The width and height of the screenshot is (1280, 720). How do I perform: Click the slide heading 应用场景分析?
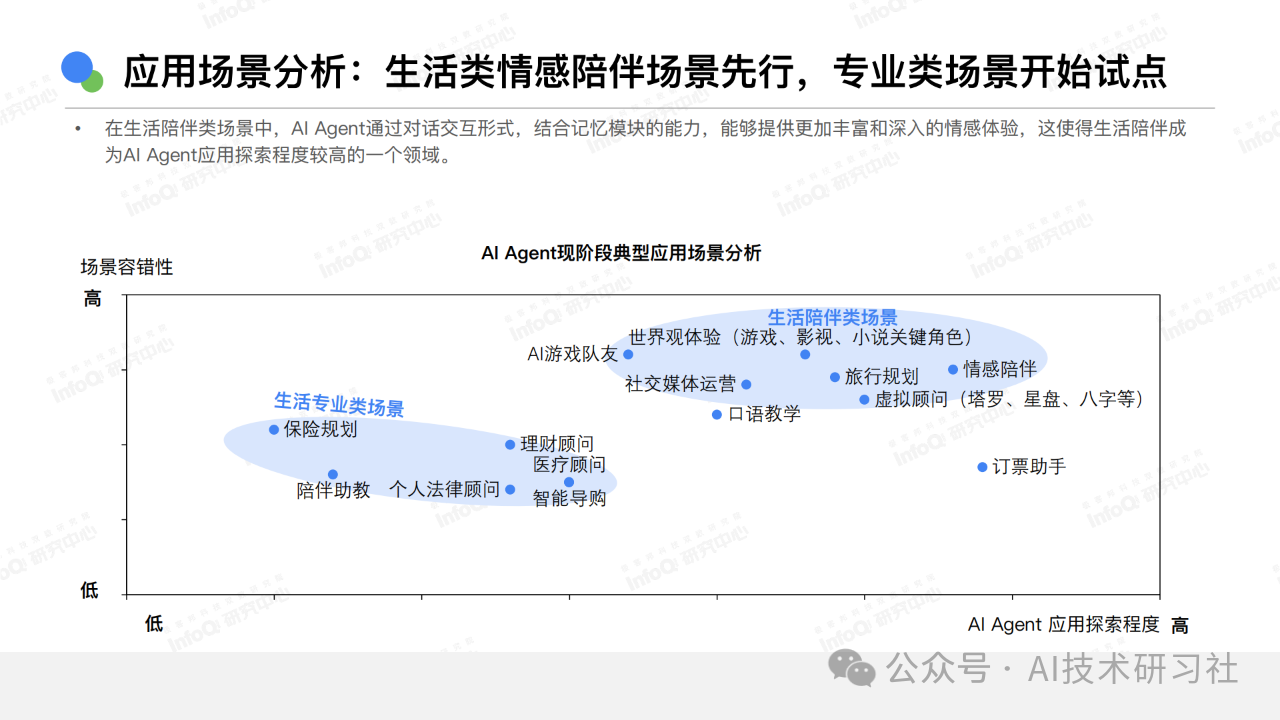point(234,72)
